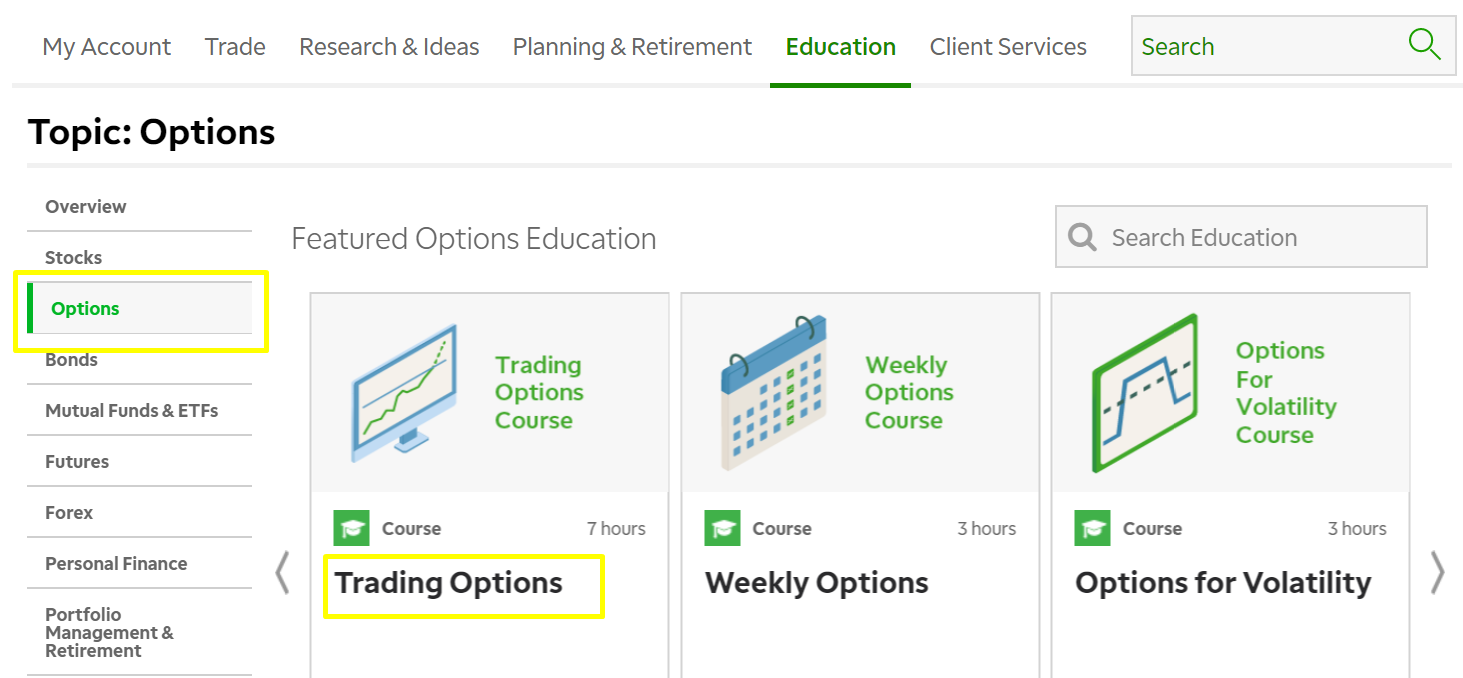Open Planning & Retirement menu
This screenshot has height=678, width=1463.
tap(632, 47)
